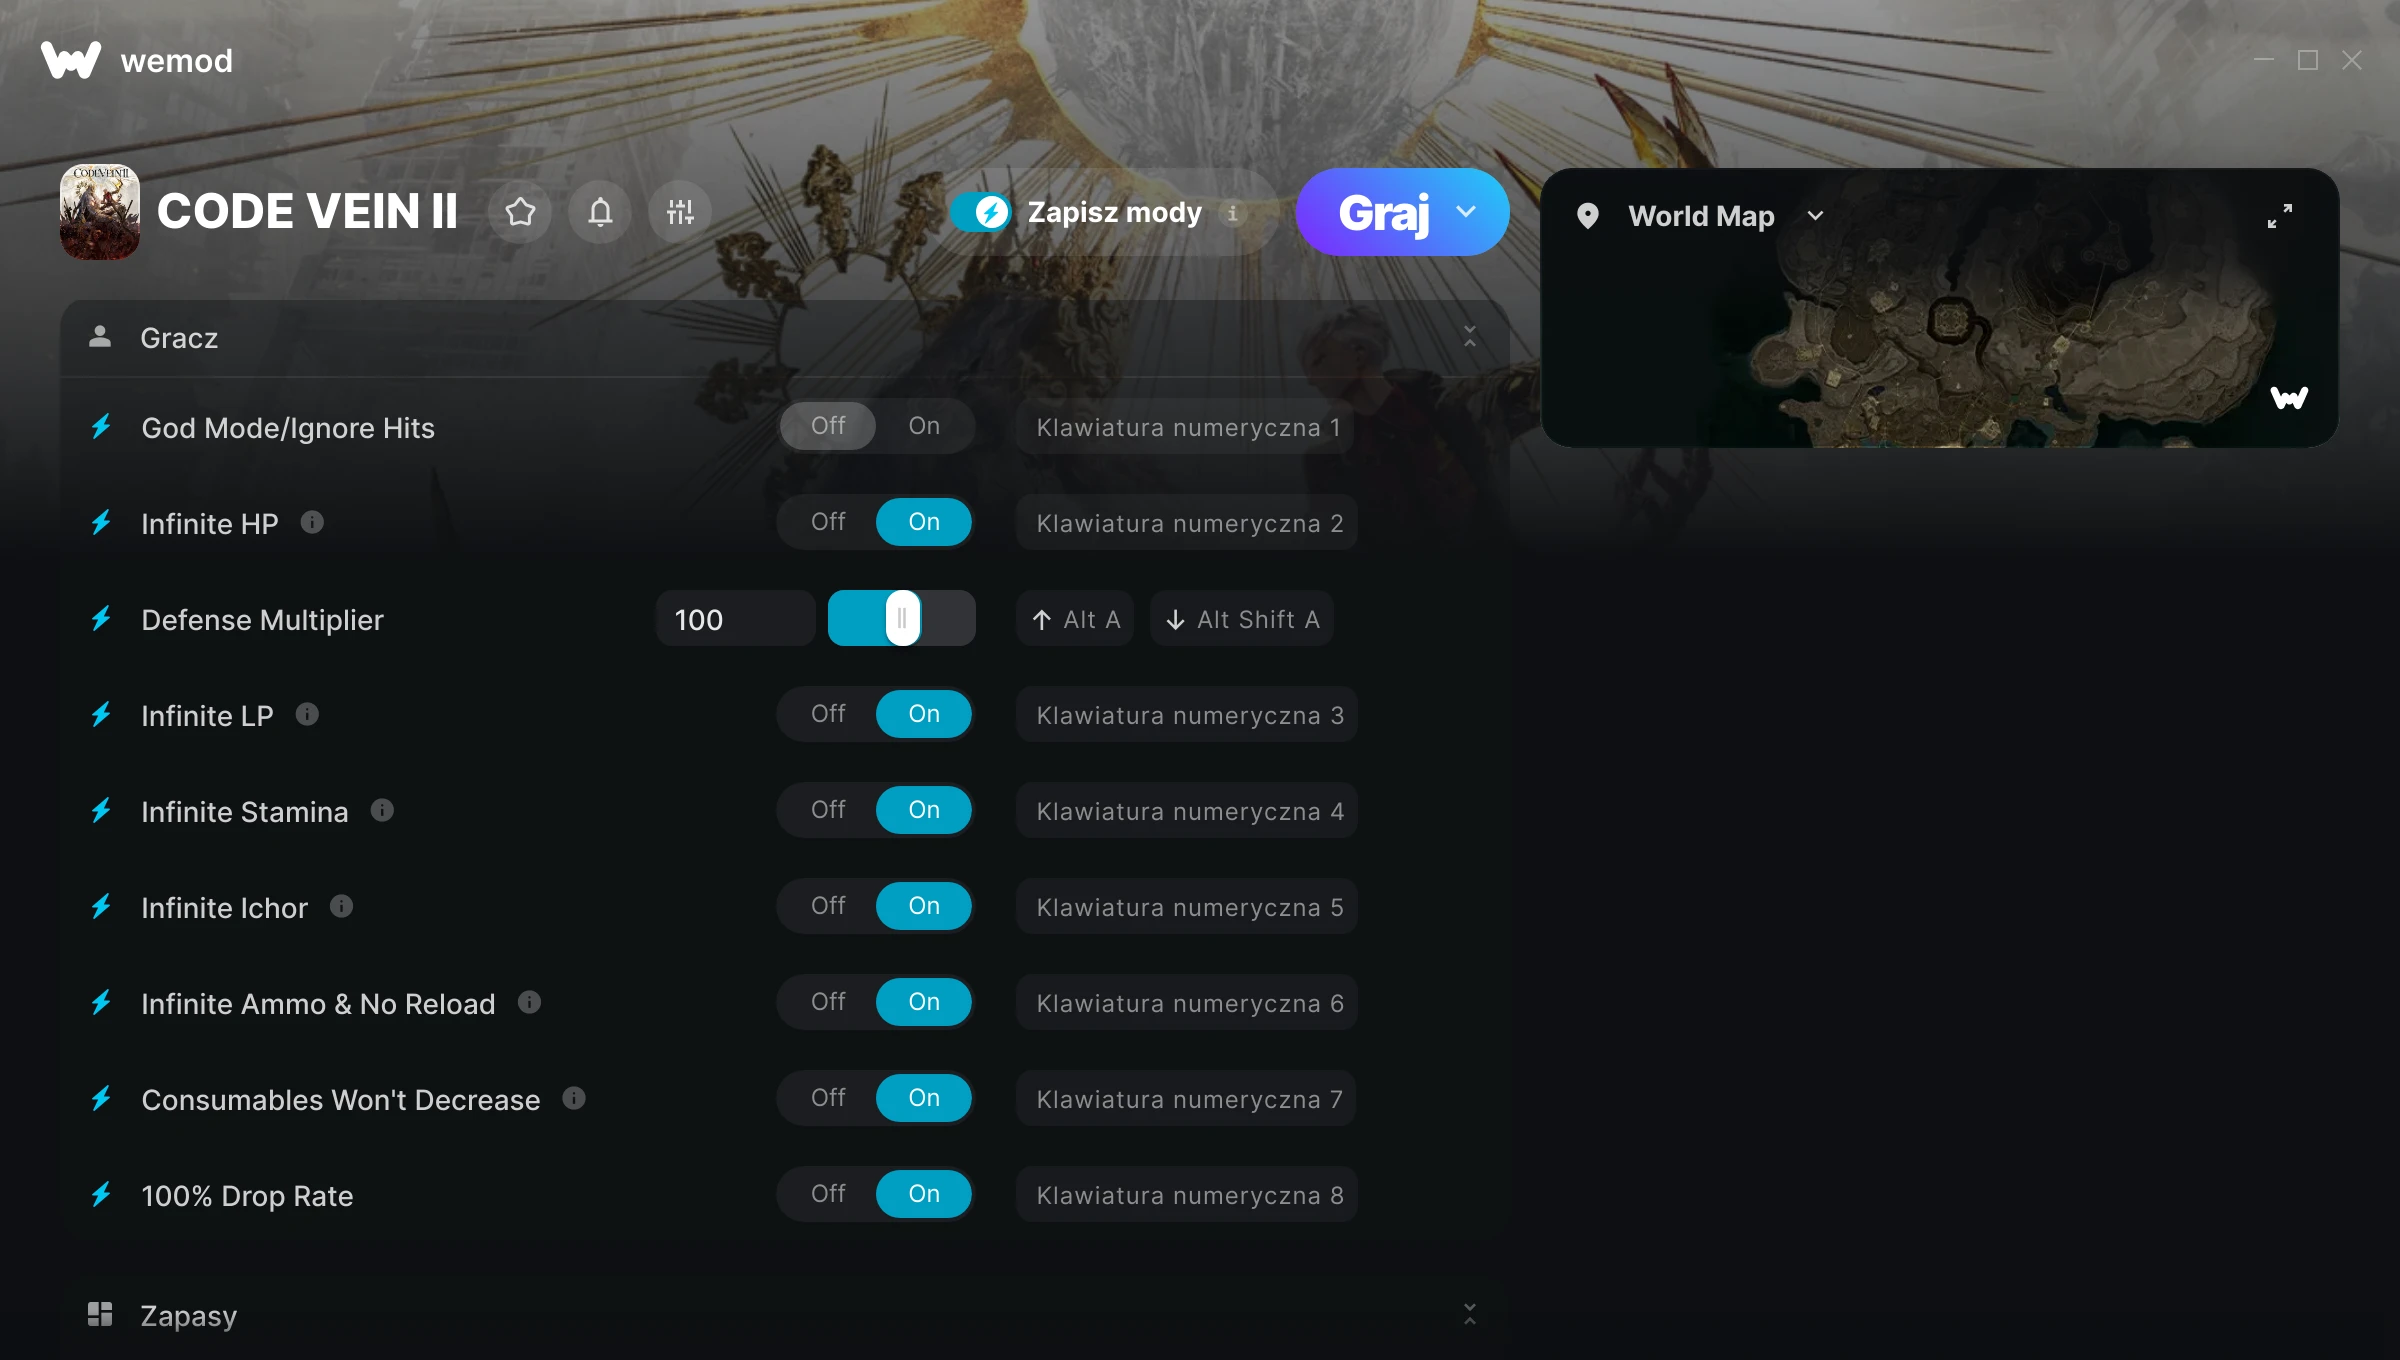The height and width of the screenshot is (1360, 2400).
Task: Expand the Zapasy section
Action: coord(1470,1314)
